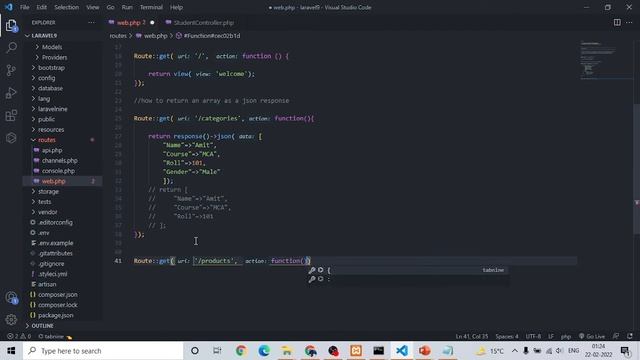Open the Accounts icon in activity bar

tap(11, 298)
